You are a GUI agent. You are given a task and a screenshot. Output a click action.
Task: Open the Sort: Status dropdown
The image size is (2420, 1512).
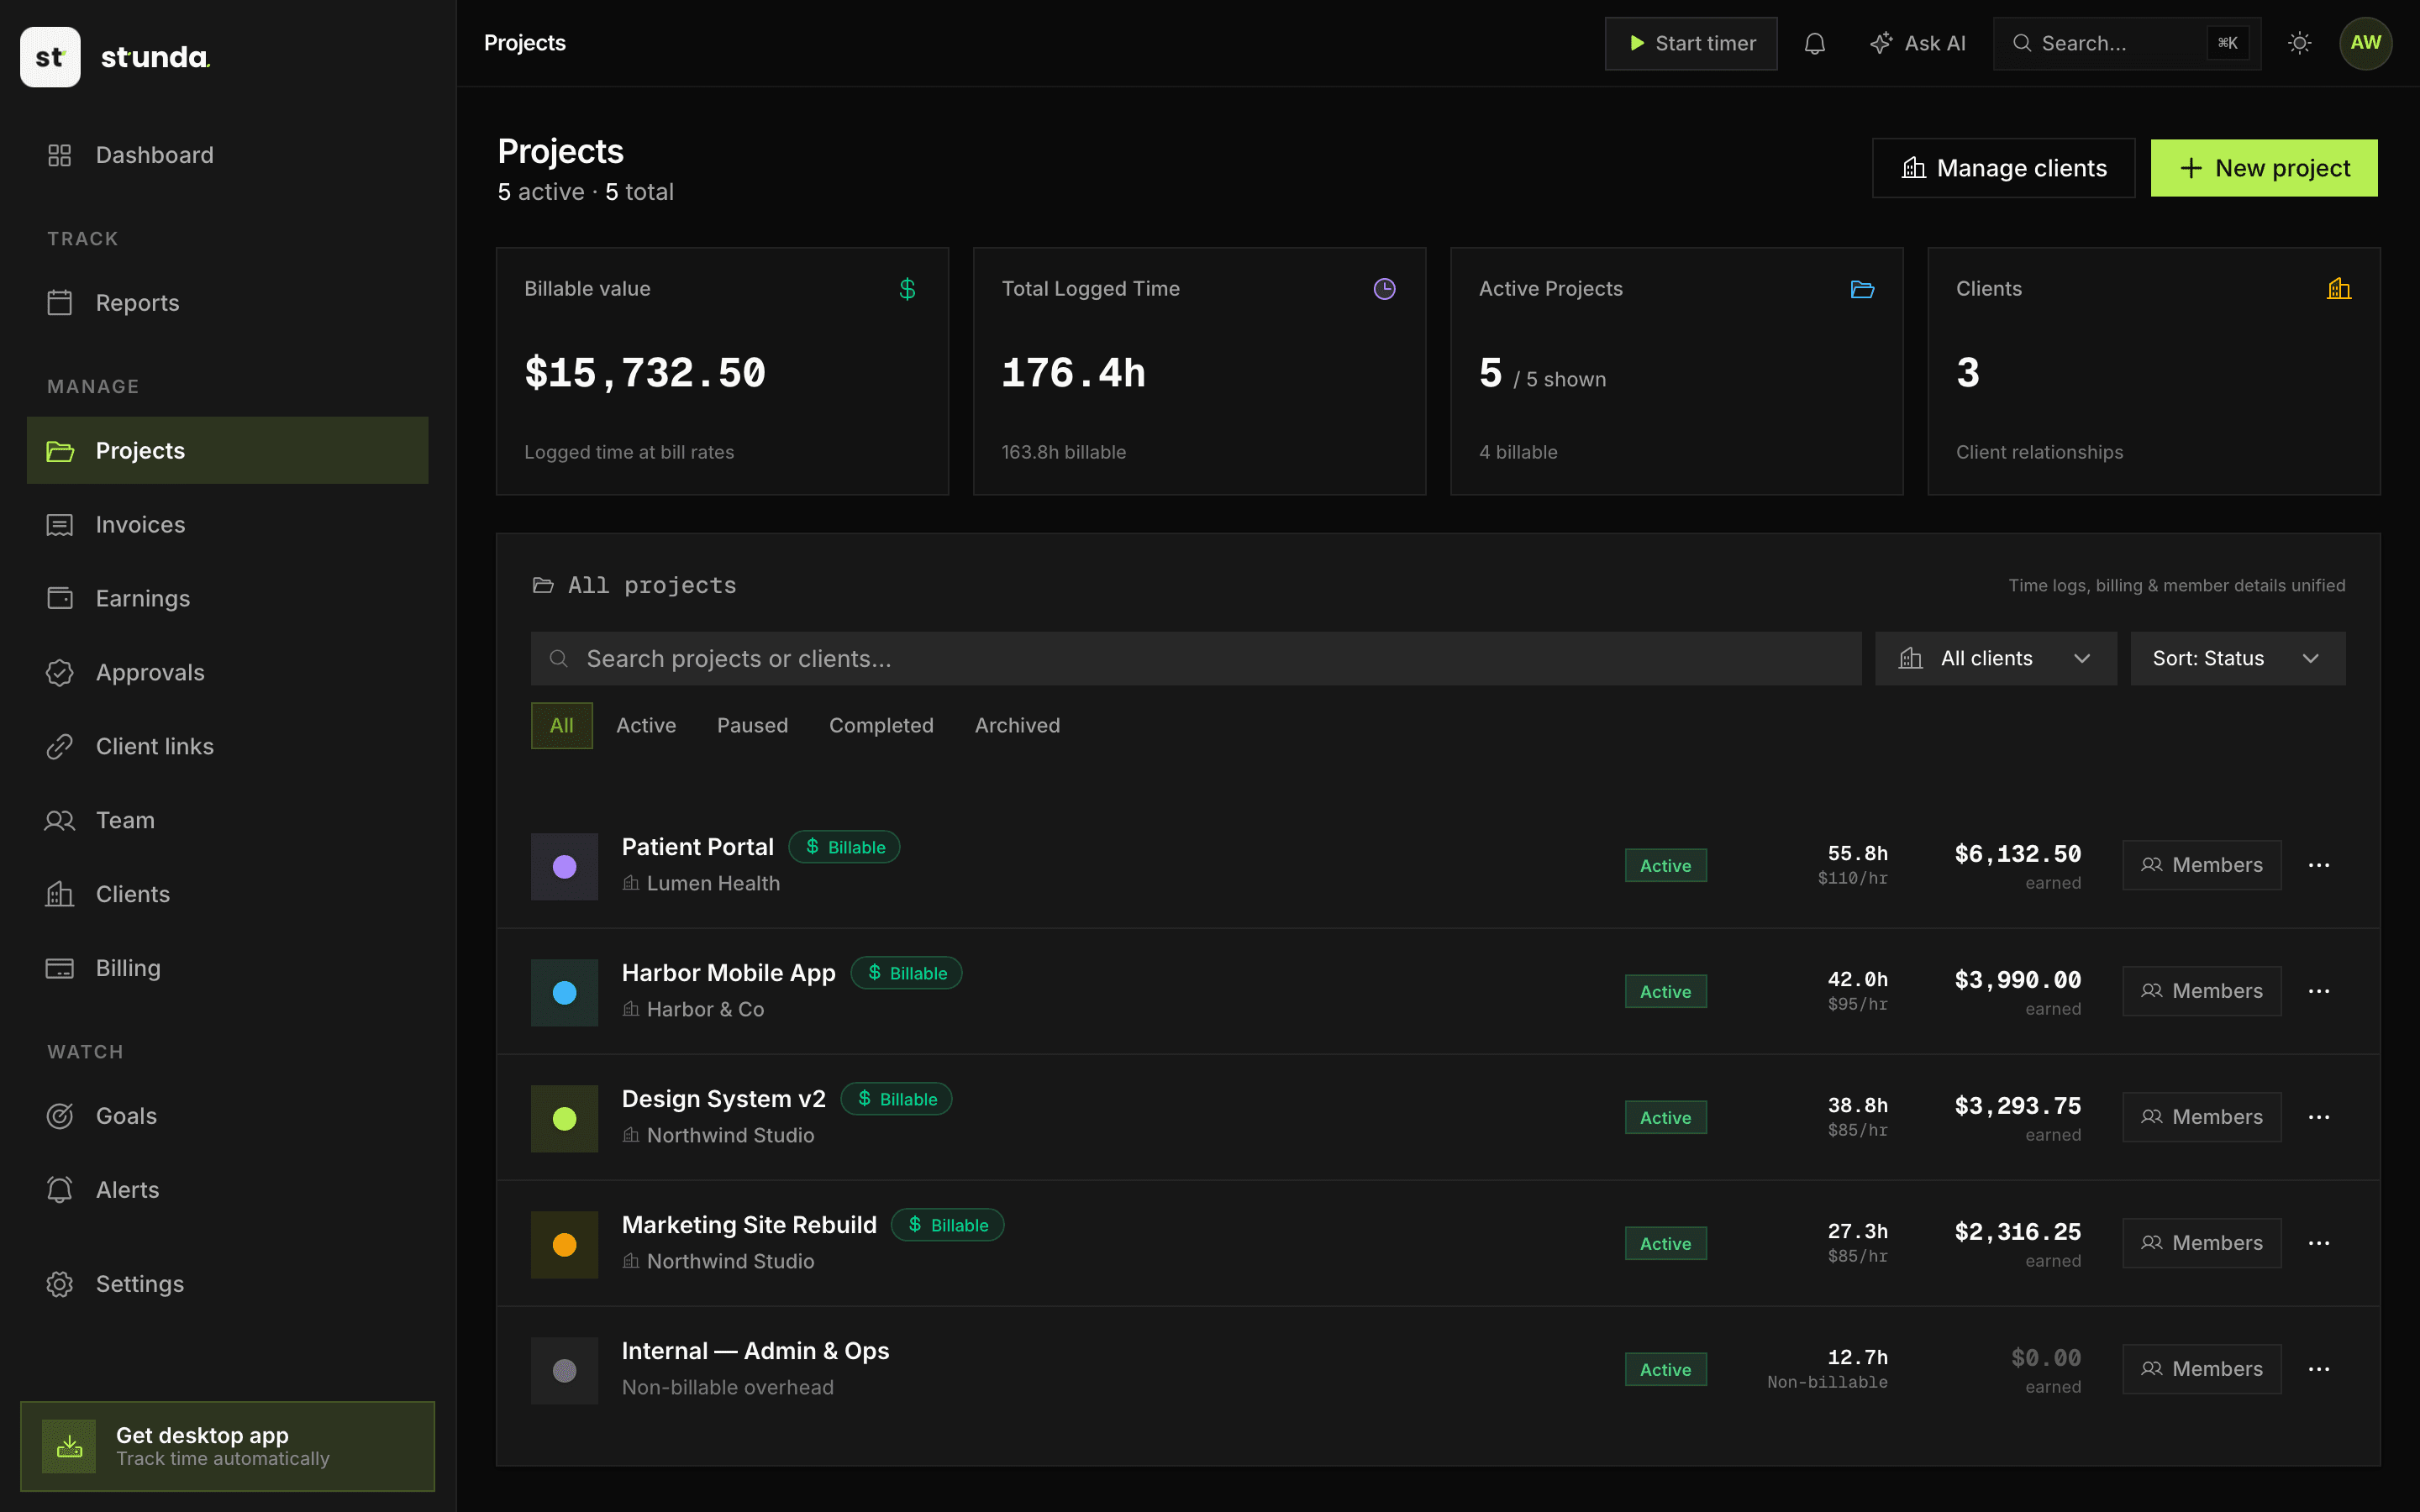coord(2237,658)
